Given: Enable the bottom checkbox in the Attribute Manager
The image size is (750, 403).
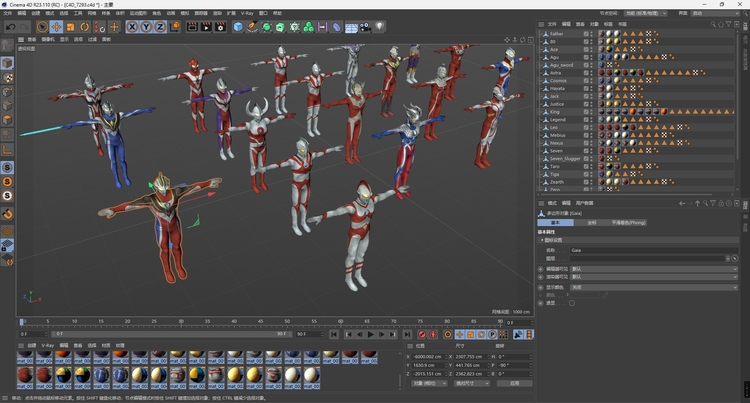Looking at the screenshot, I should [572, 303].
